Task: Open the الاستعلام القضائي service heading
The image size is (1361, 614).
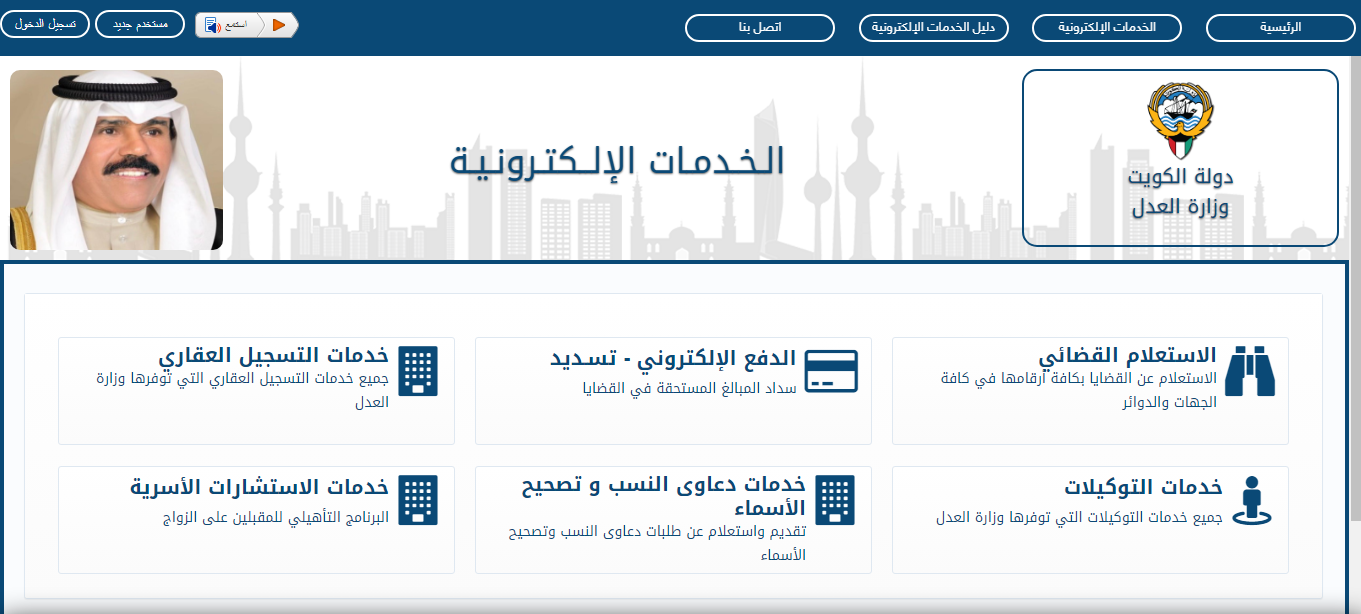Action: tap(1127, 356)
